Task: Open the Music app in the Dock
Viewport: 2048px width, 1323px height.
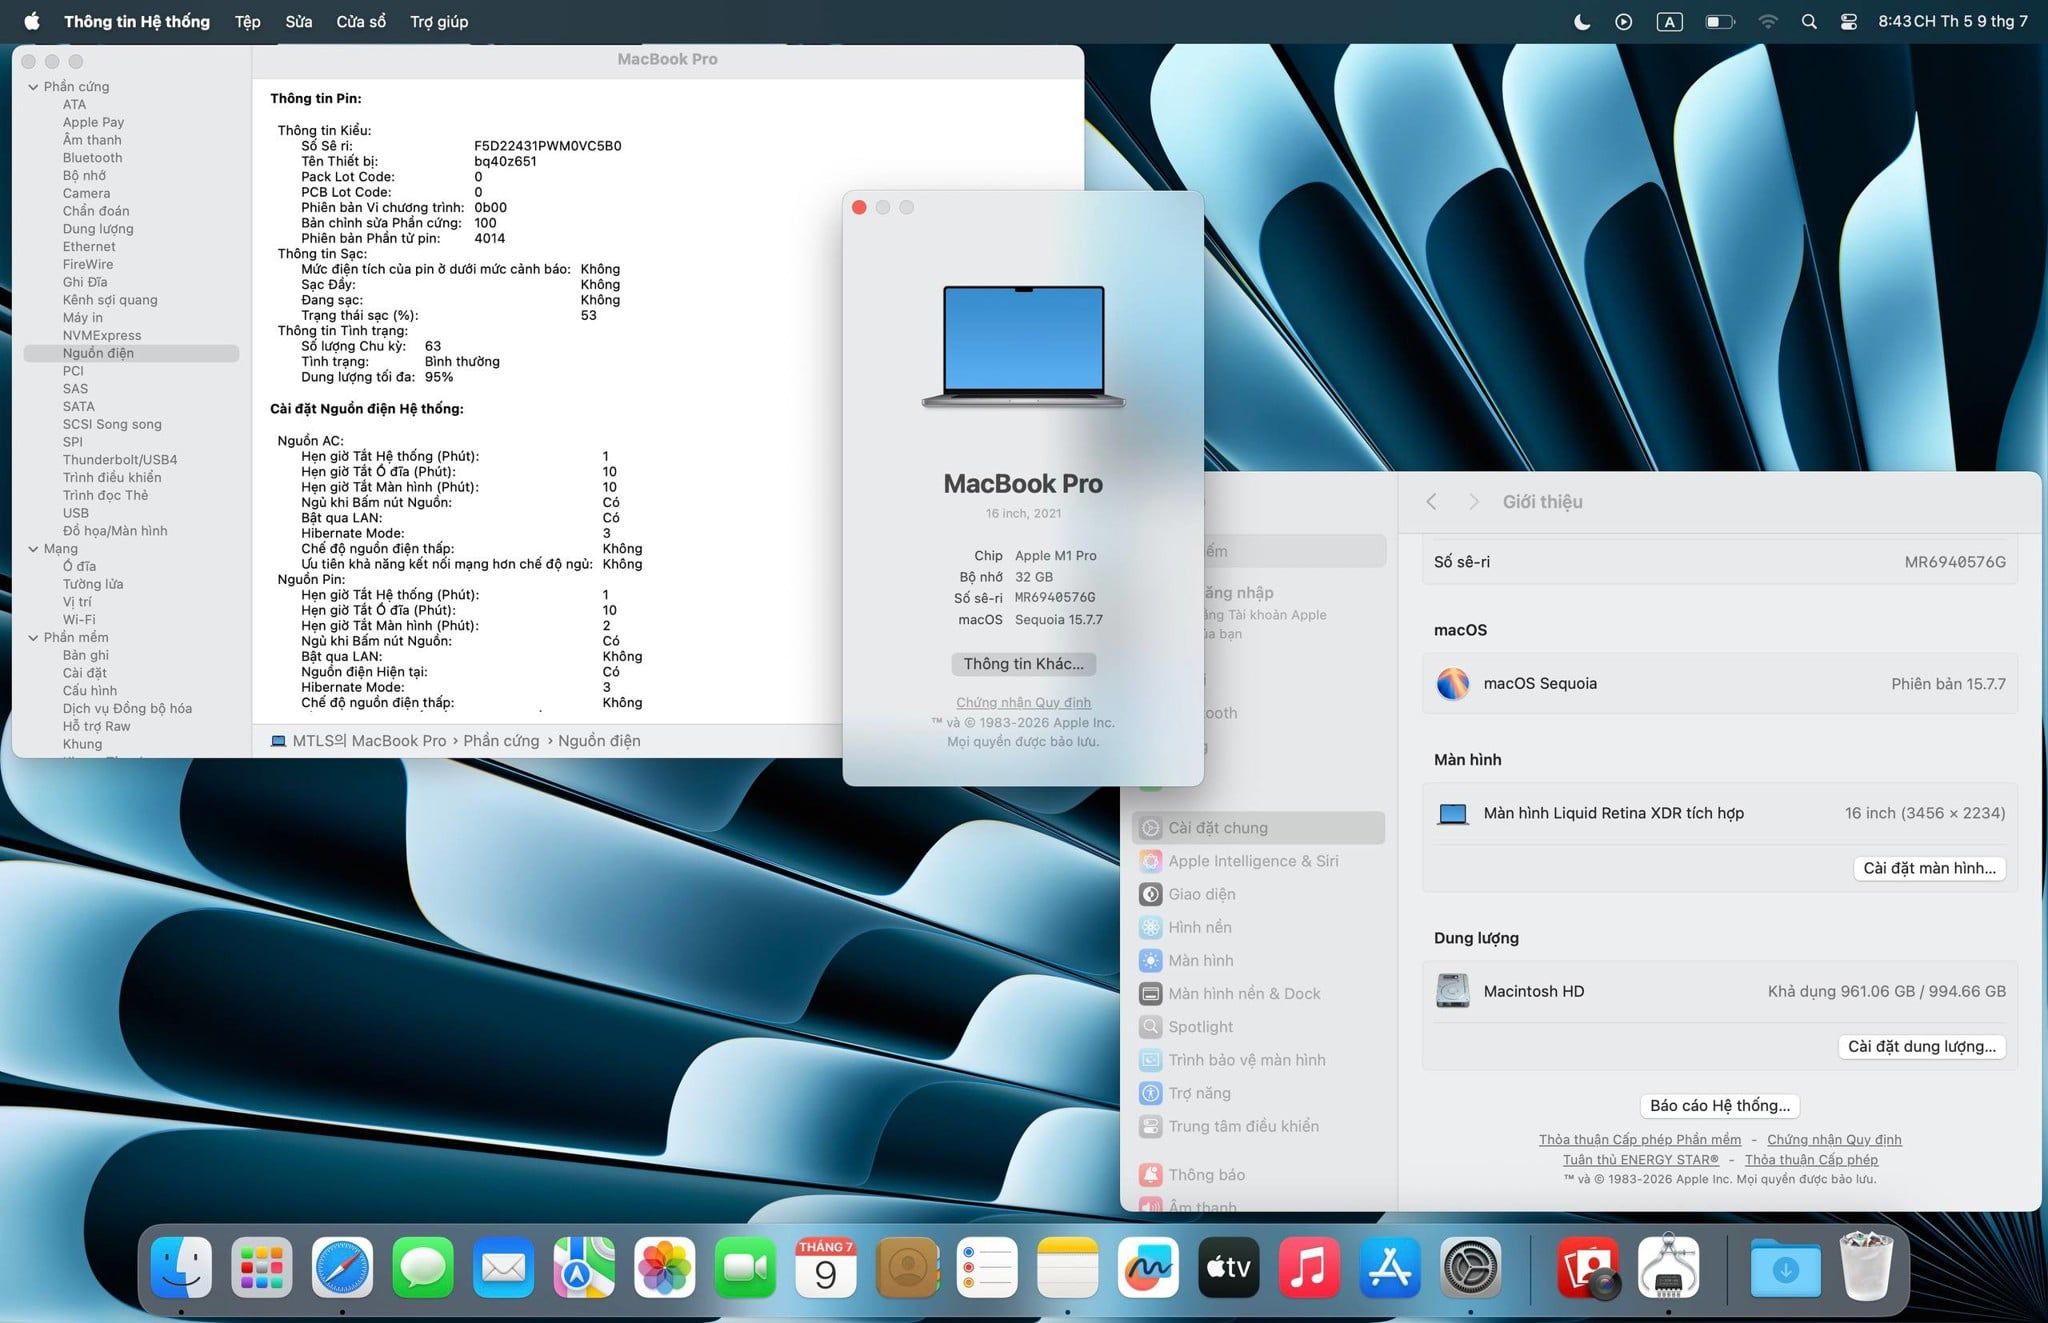Action: tap(1309, 1267)
